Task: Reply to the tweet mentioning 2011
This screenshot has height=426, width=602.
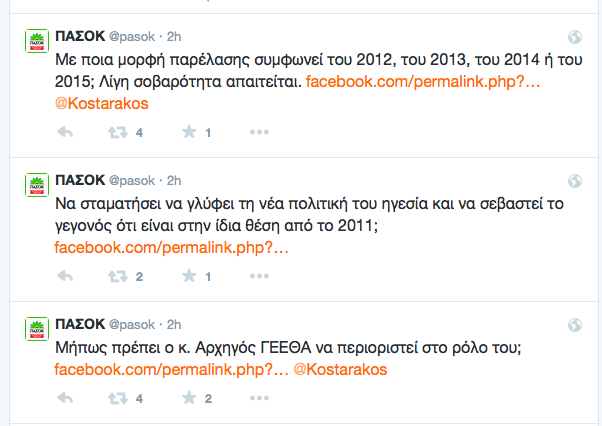Action: 65,275
